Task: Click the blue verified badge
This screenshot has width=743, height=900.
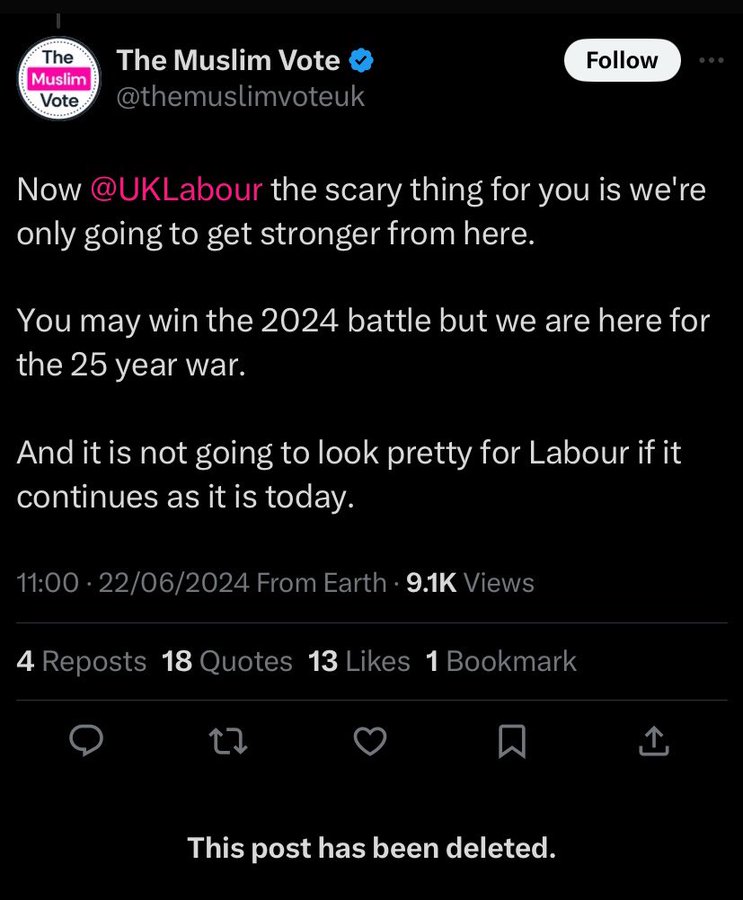Action: coord(361,61)
